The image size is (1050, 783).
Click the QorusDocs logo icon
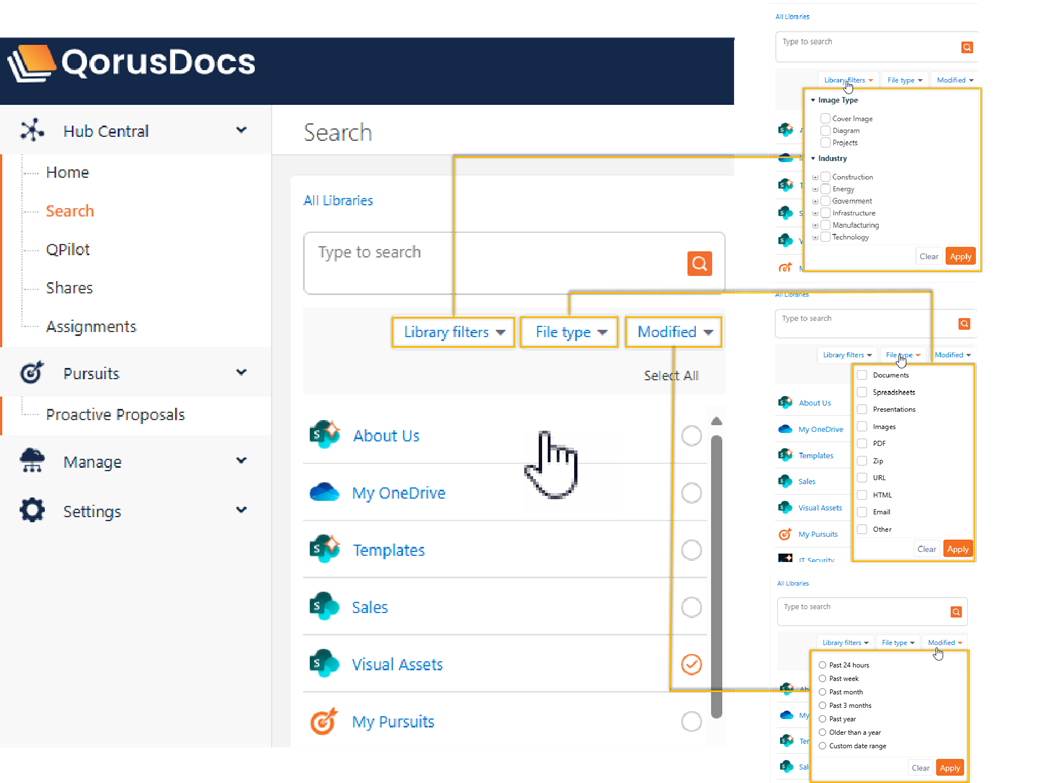click(x=30, y=64)
